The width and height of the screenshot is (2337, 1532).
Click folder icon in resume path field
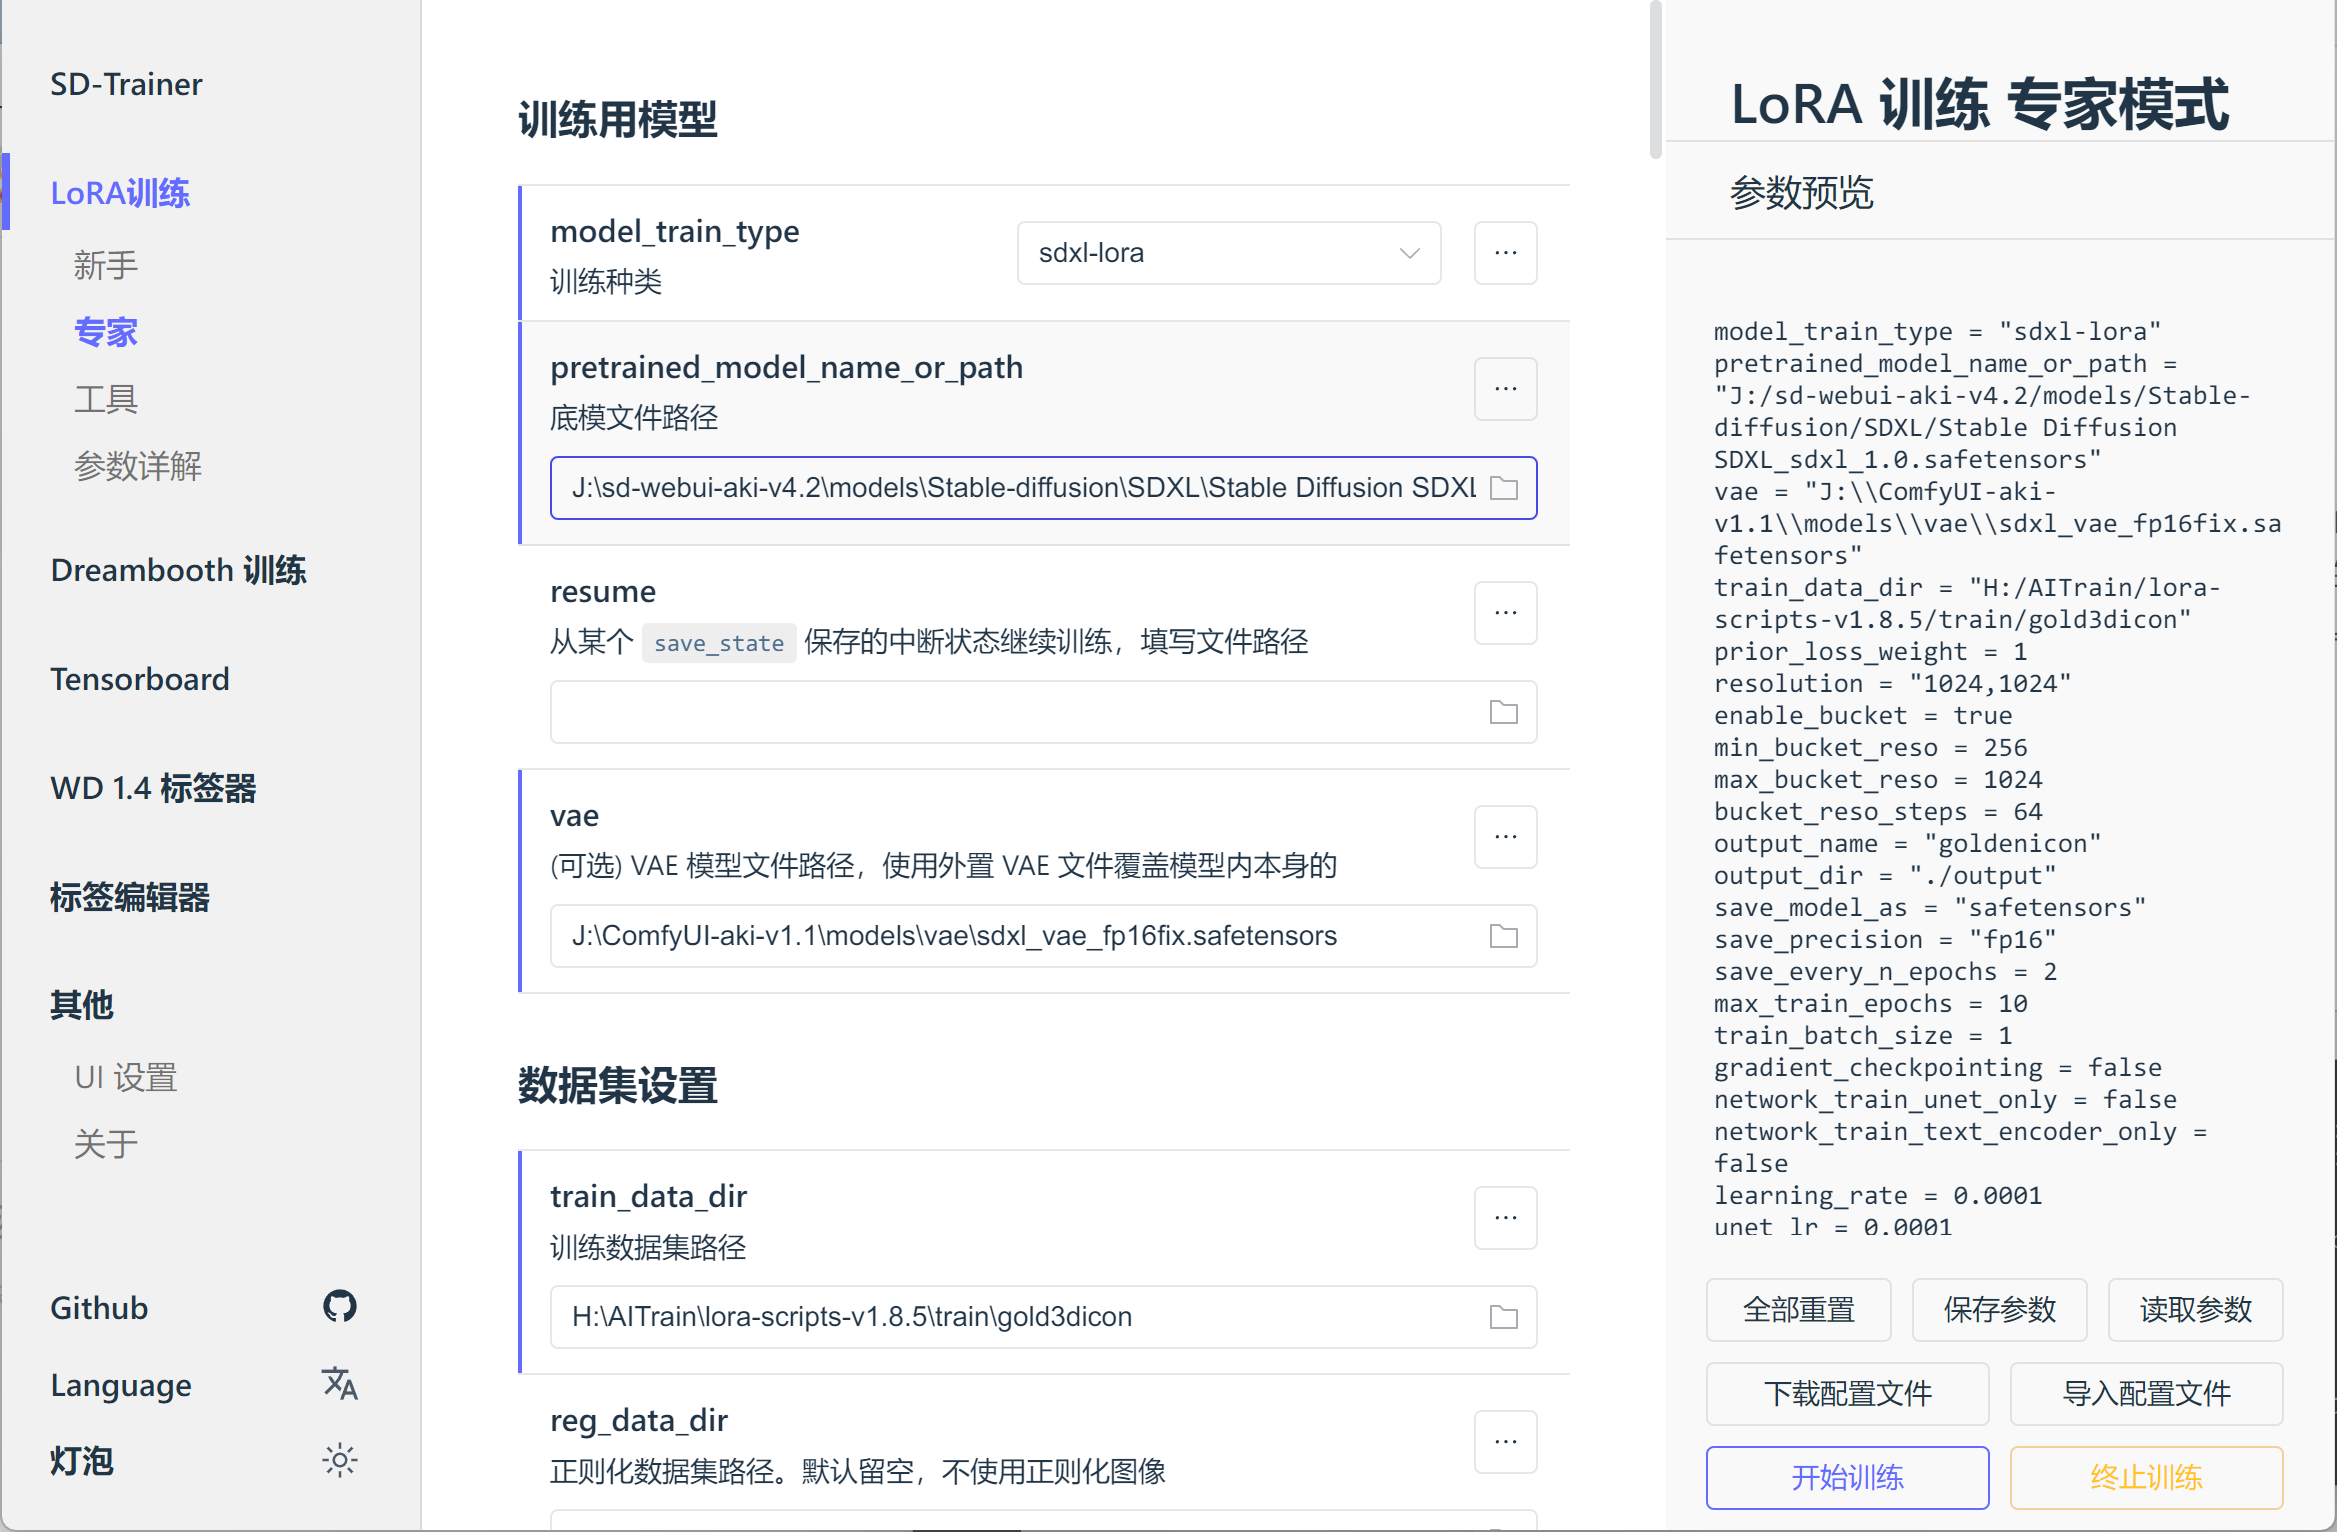tap(1504, 712)
